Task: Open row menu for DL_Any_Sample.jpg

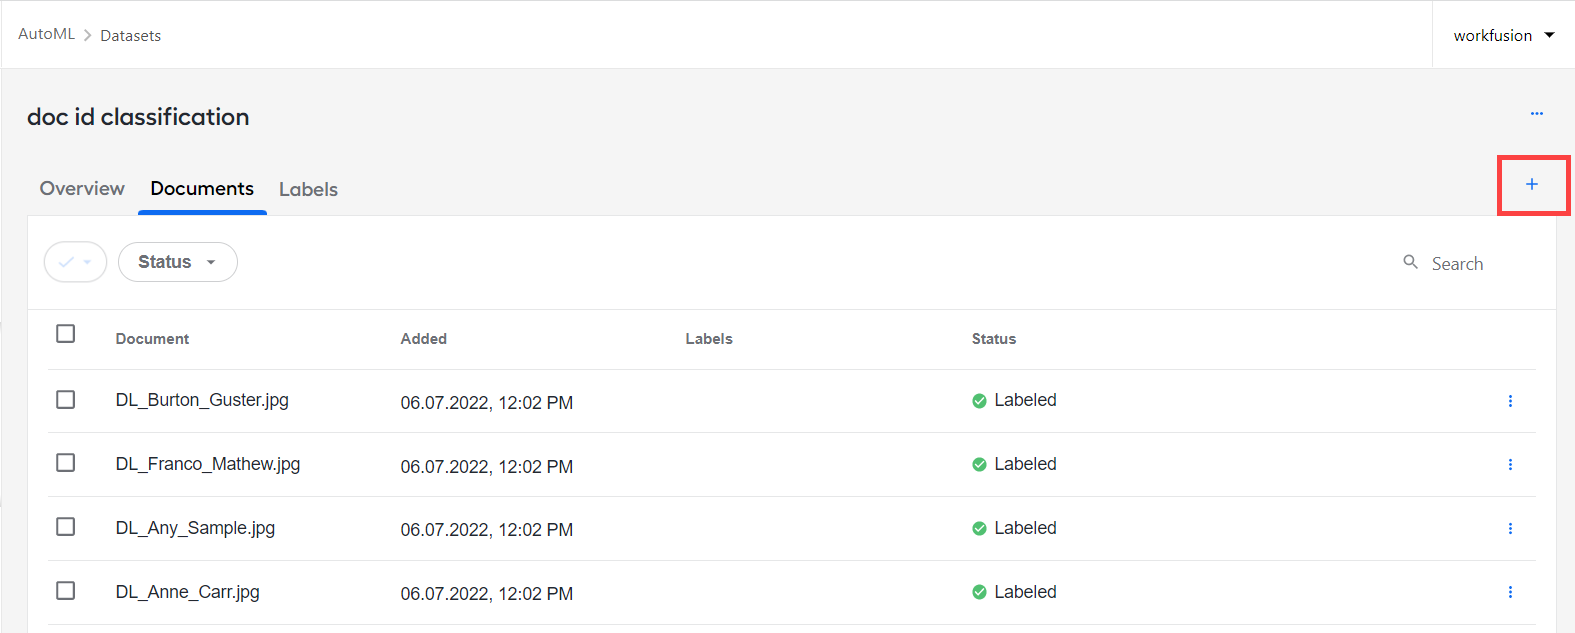Action: 1510,529
